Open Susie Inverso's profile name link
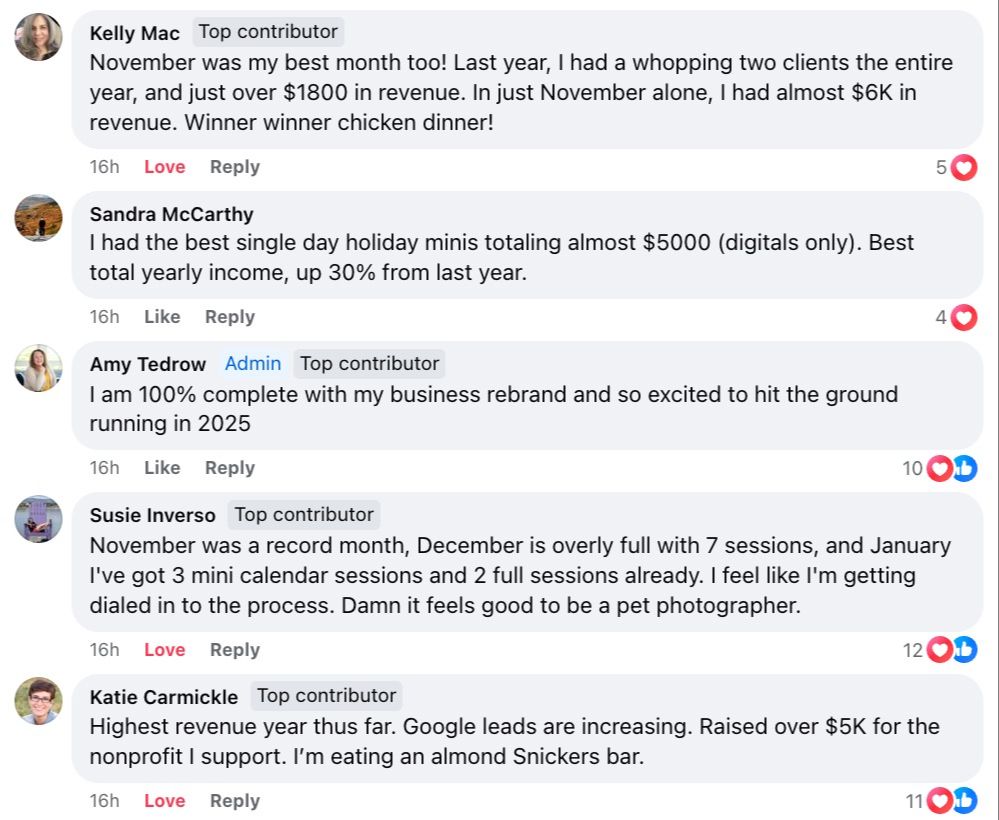 152,515
